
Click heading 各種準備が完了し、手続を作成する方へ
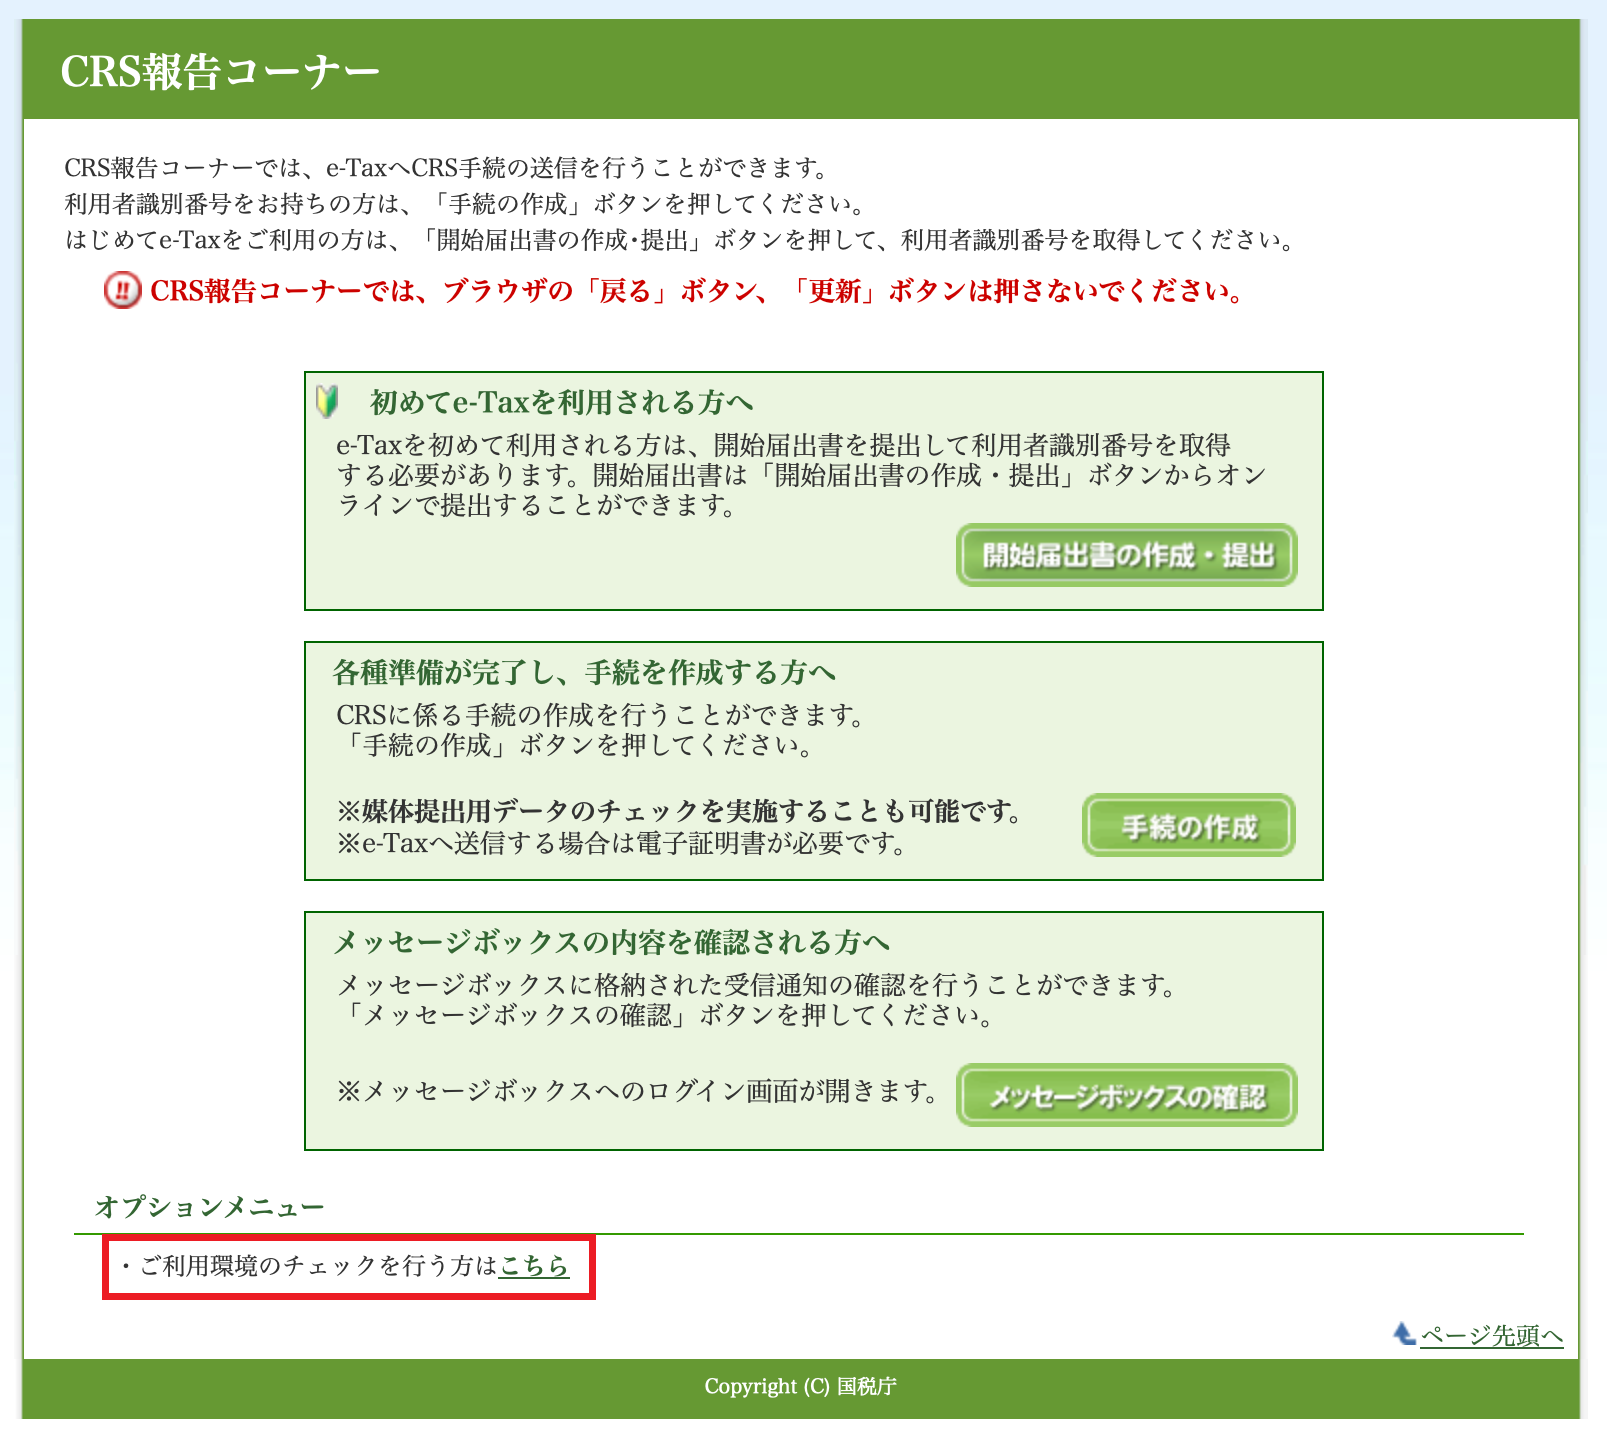pos(584,672)
